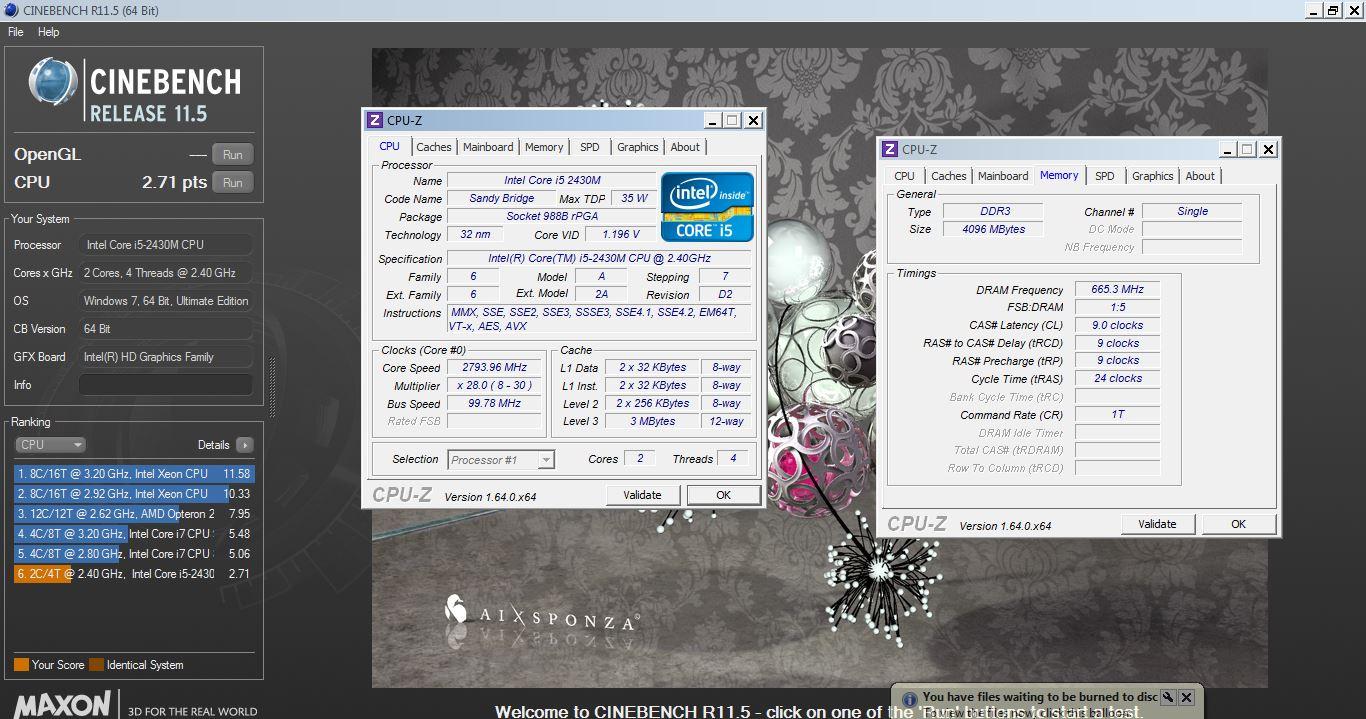Screen dimensions: 1366x719
Task: Open Mainboard tab in right CPU-Z window
Action: coord(1003,176)
